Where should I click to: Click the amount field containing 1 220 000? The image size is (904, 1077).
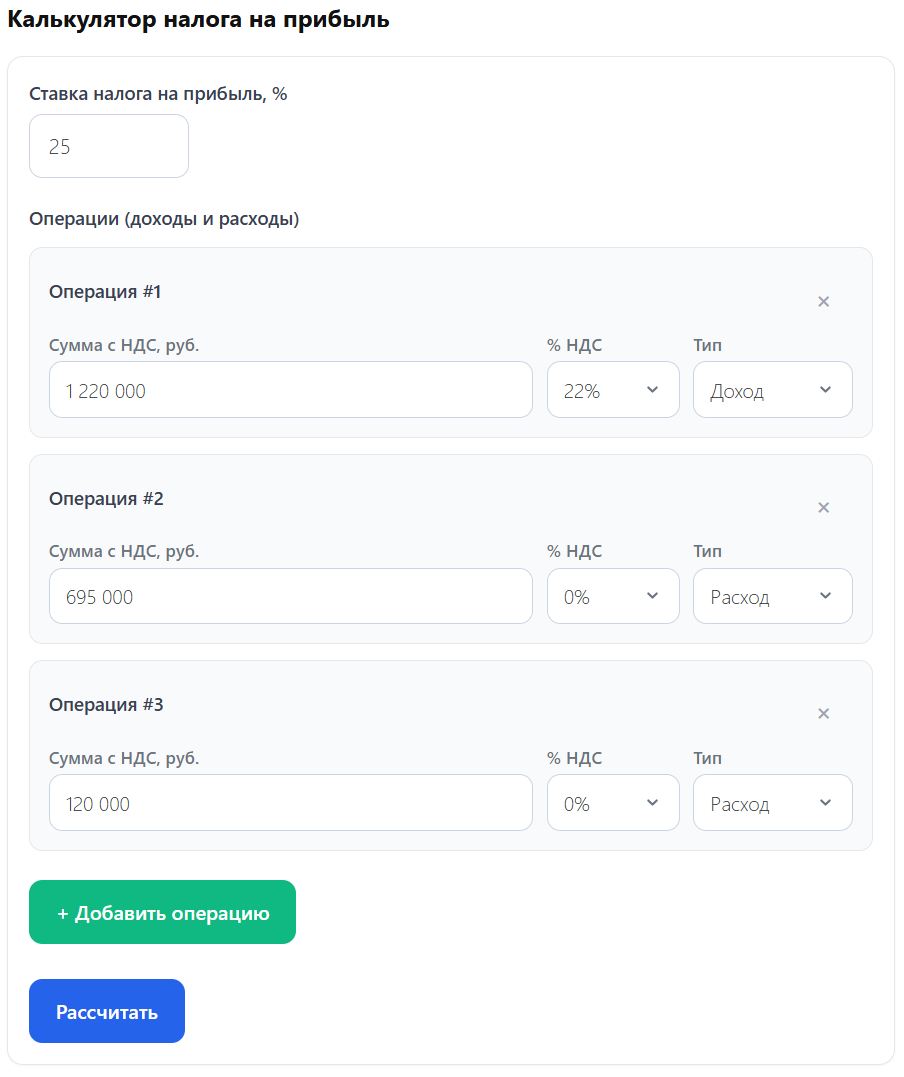290,390
